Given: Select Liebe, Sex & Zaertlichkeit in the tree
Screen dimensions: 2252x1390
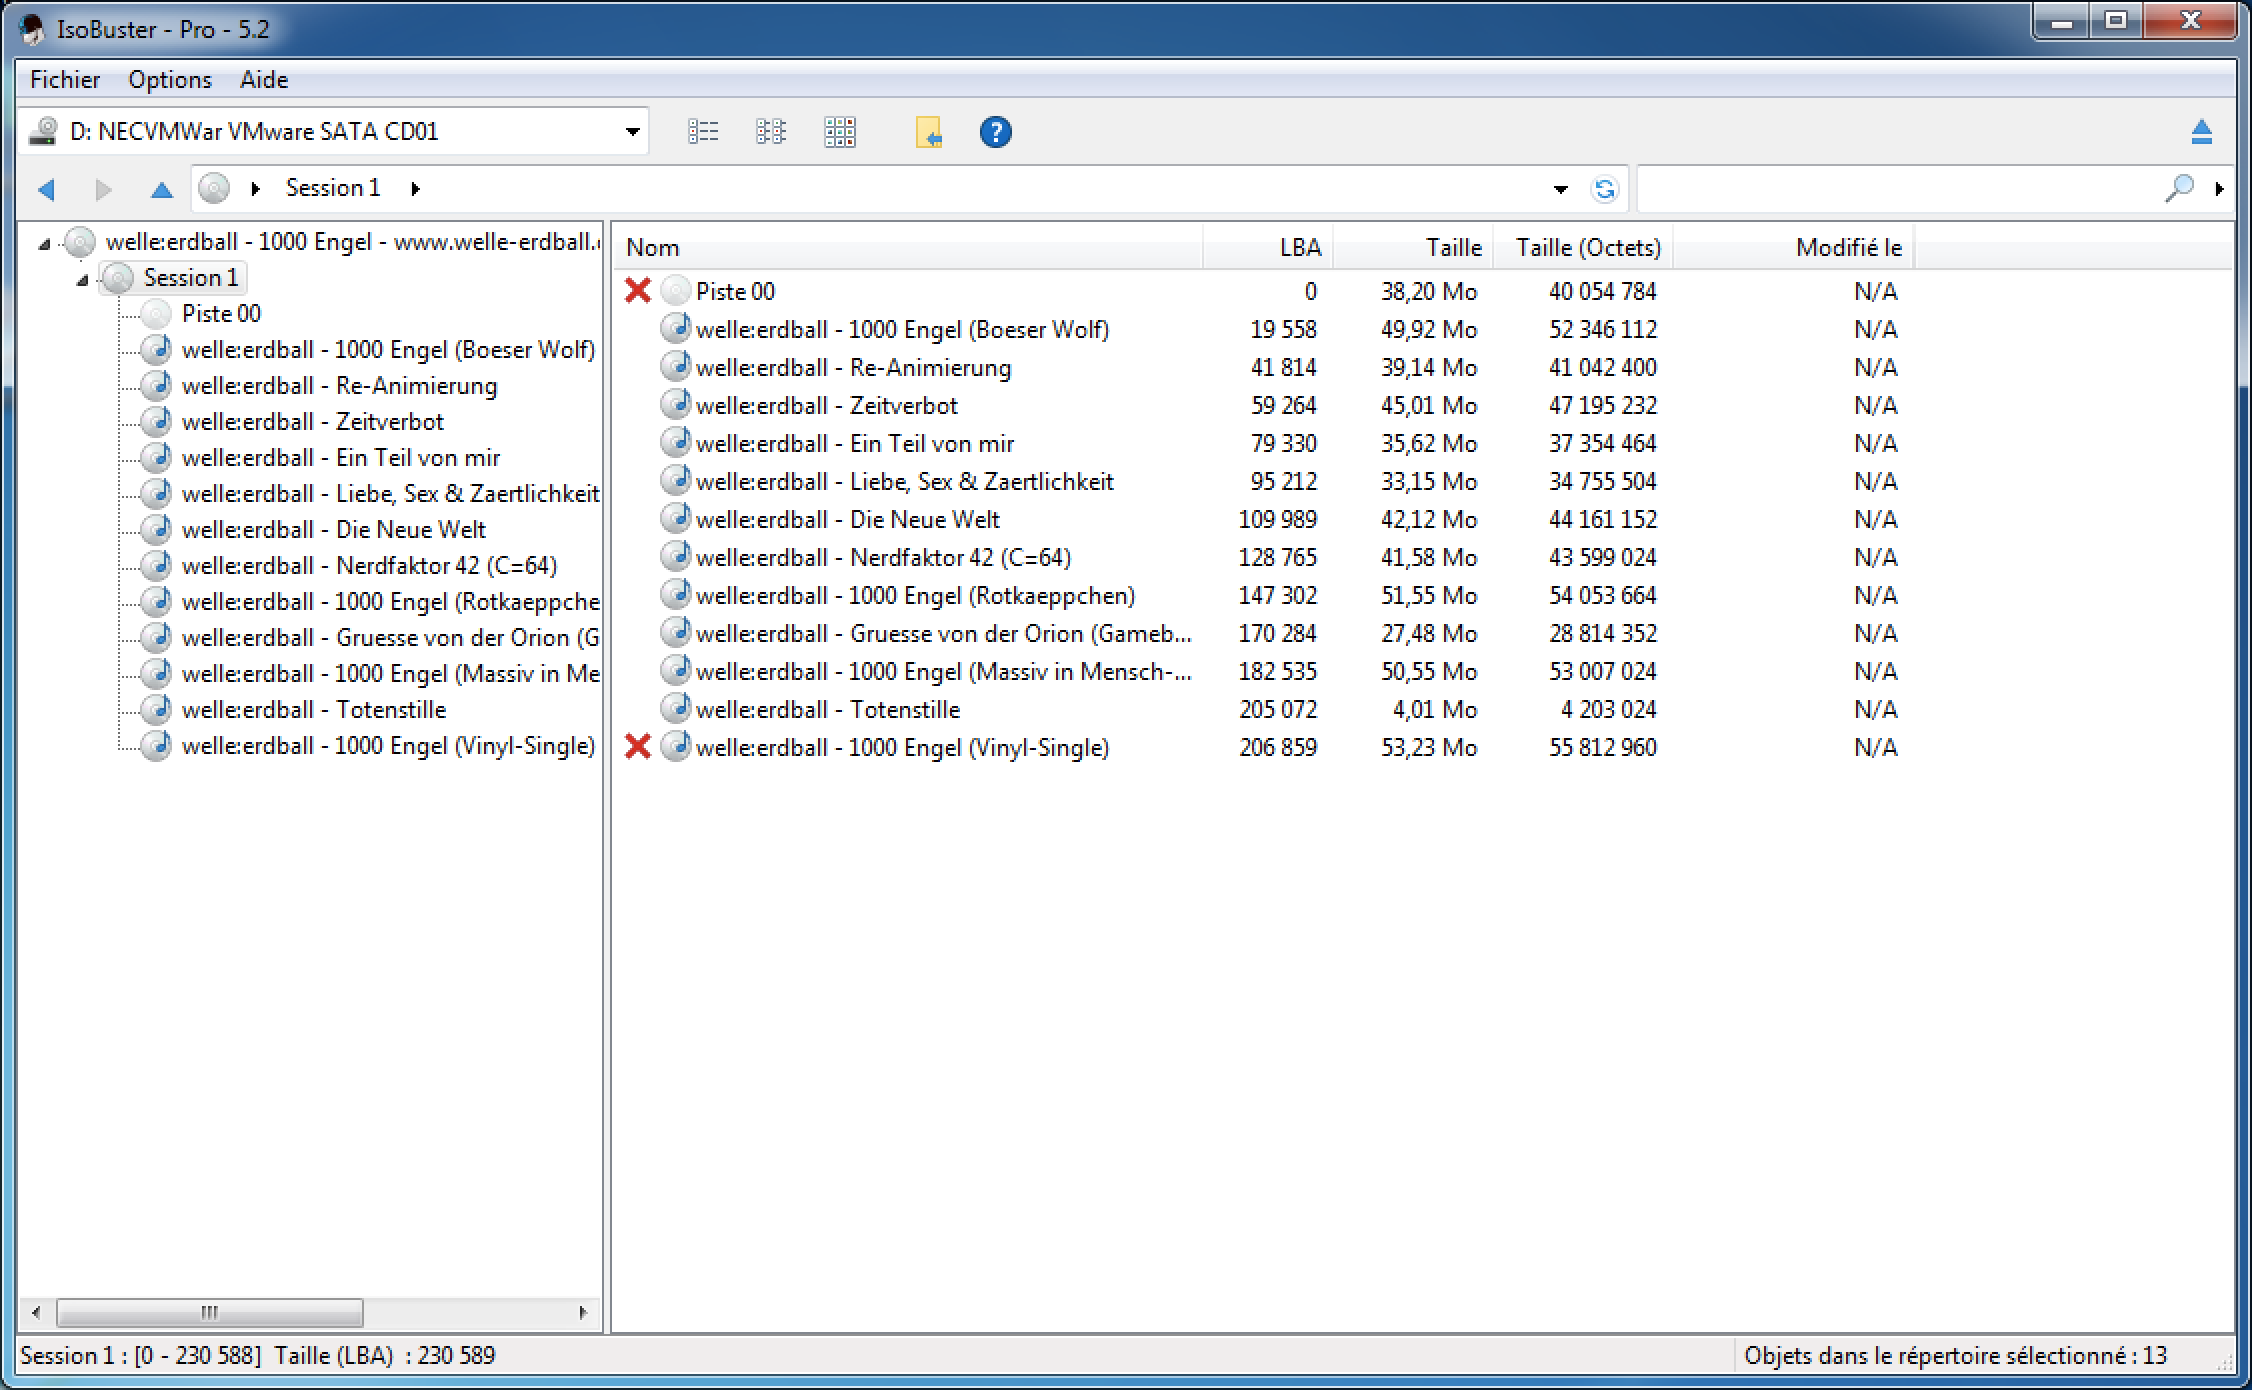Looking at the screenshot, I should (391, 494).
